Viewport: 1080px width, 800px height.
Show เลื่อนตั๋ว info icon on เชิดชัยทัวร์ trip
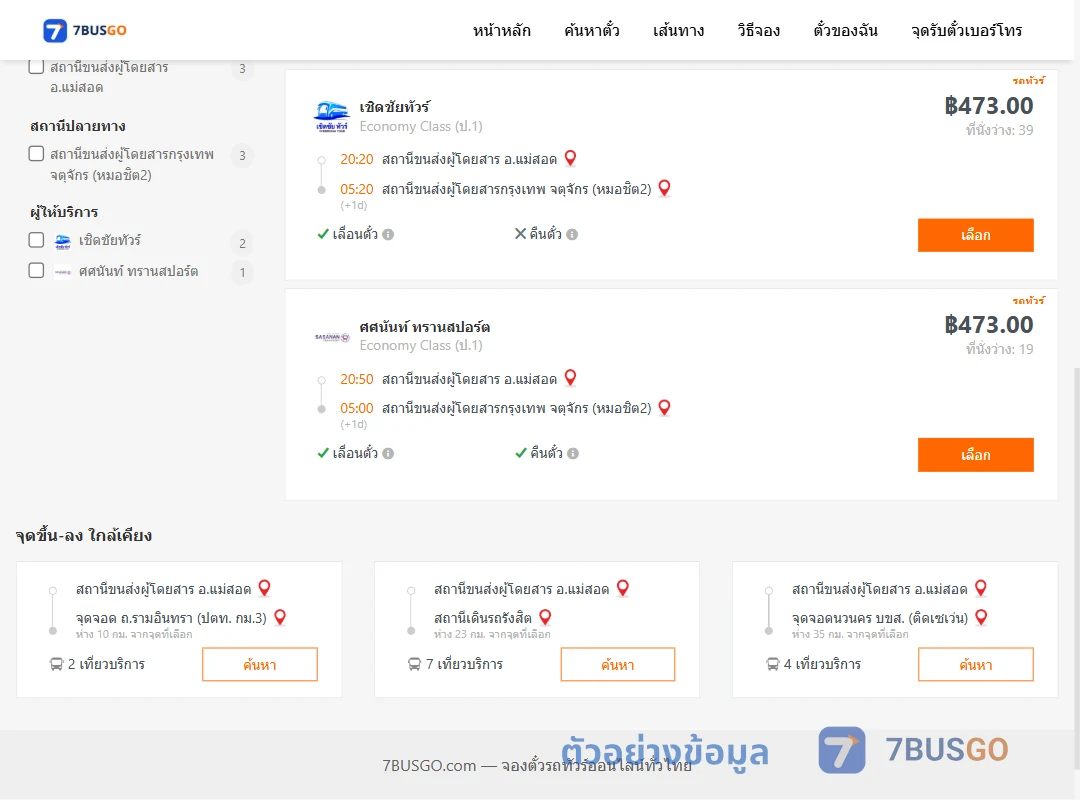click(388, 234)
